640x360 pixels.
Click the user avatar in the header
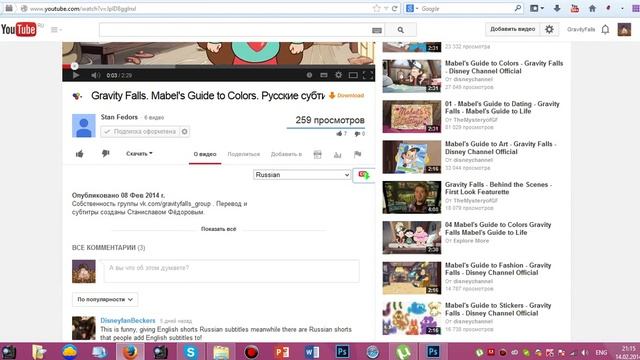624,29
